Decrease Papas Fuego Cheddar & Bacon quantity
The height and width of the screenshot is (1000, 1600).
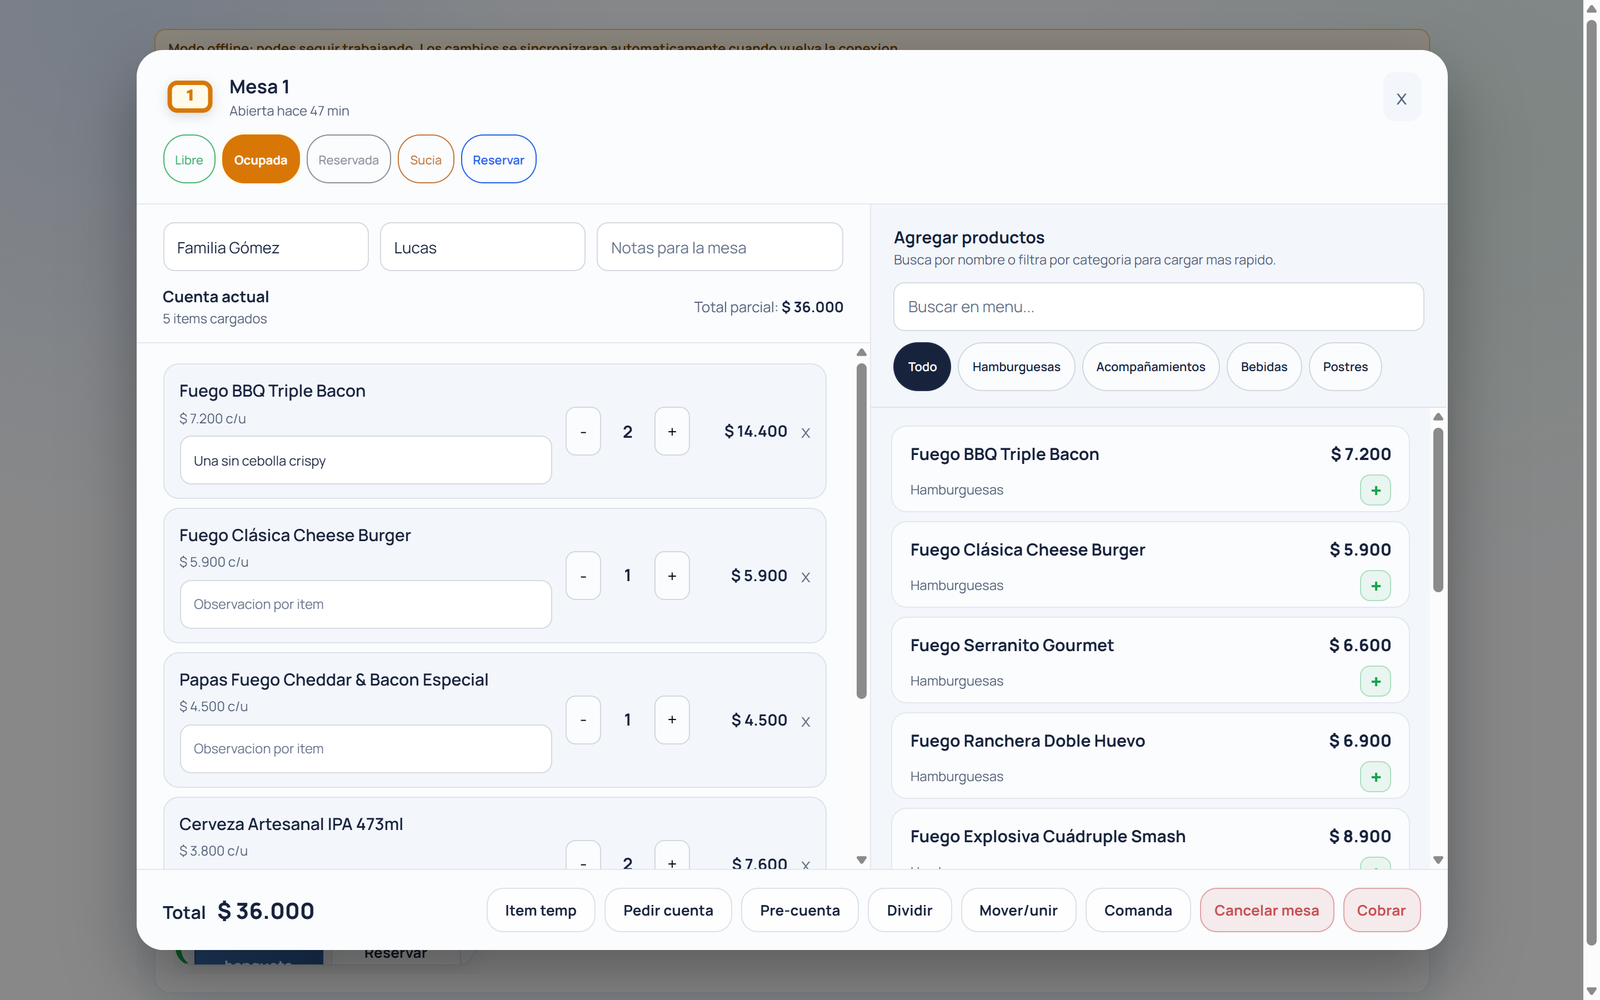[x=583, y=720]
